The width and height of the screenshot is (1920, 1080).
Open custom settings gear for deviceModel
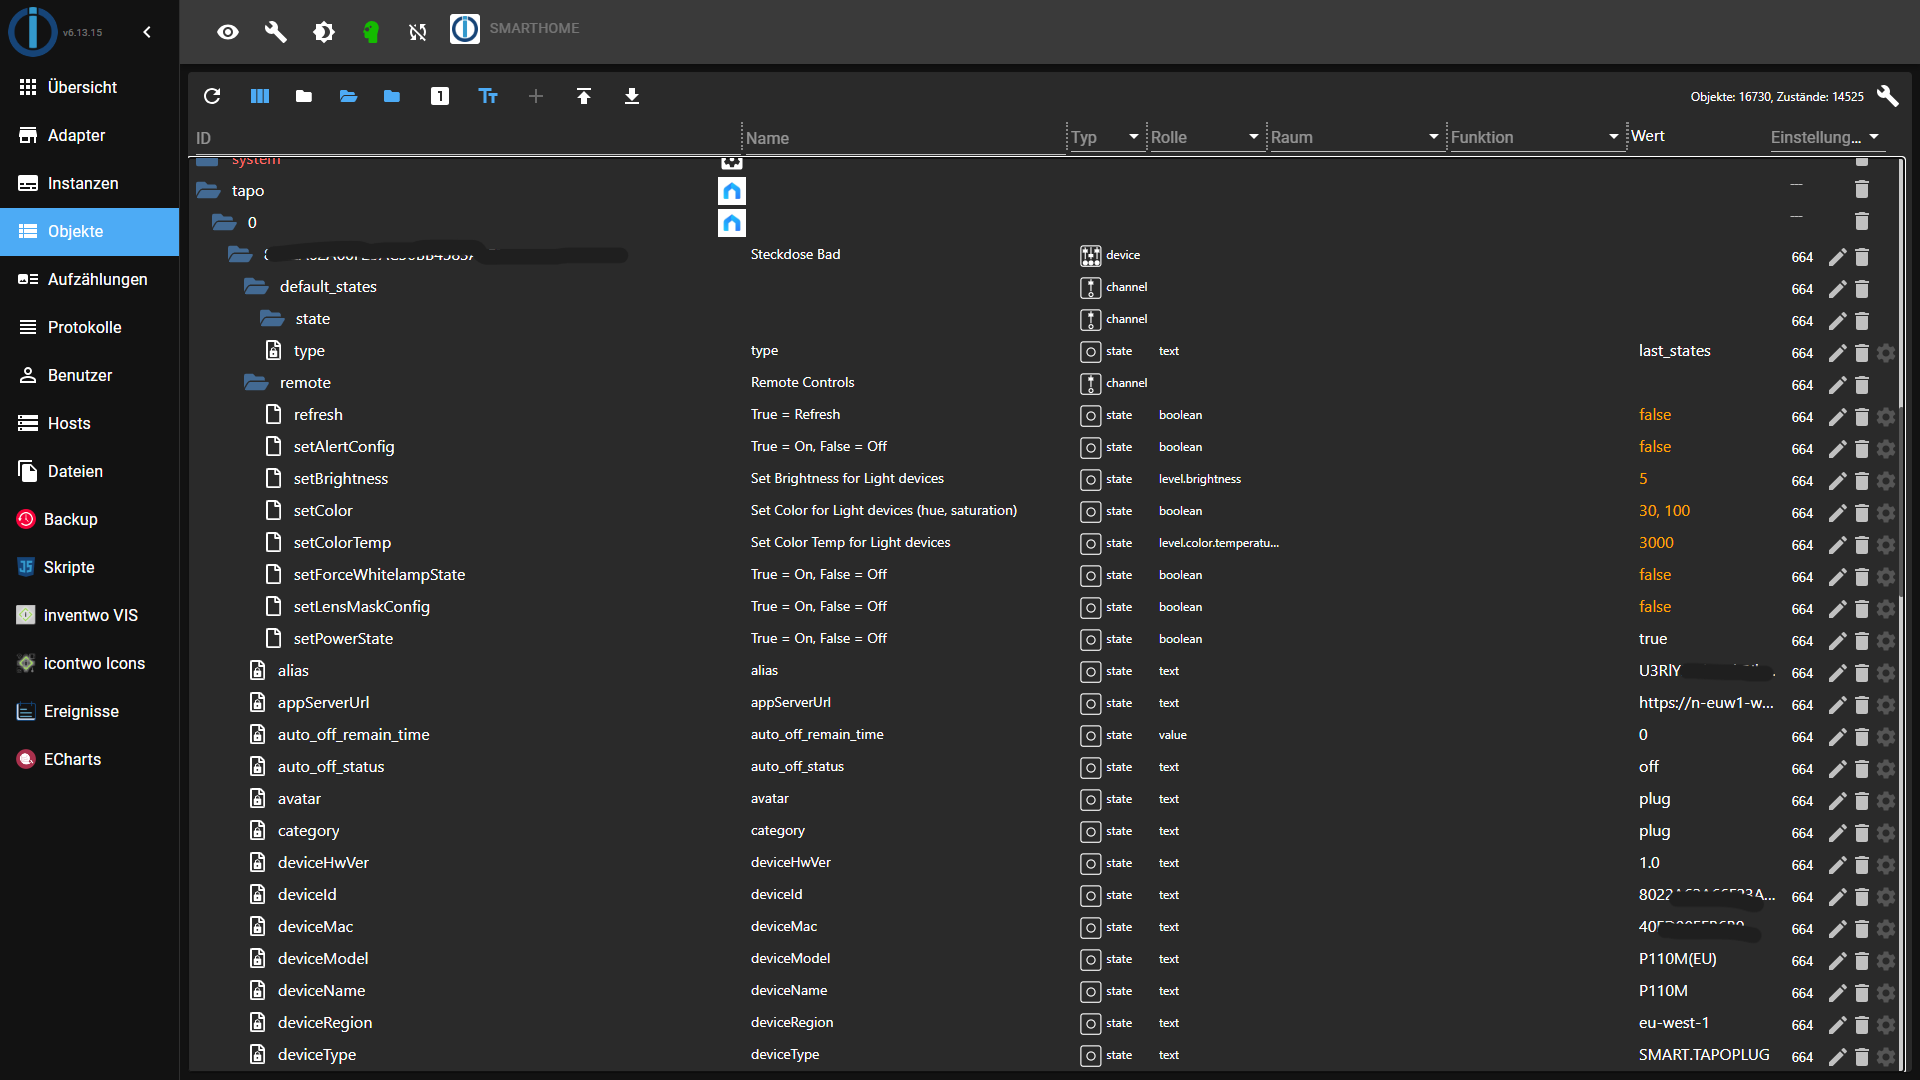tap(1886, 961)
